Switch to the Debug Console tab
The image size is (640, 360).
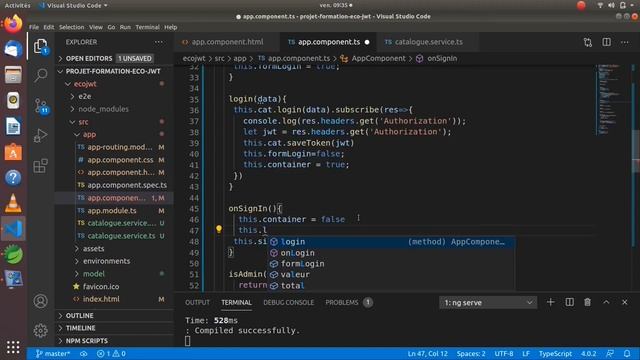[x=289, y=302]
